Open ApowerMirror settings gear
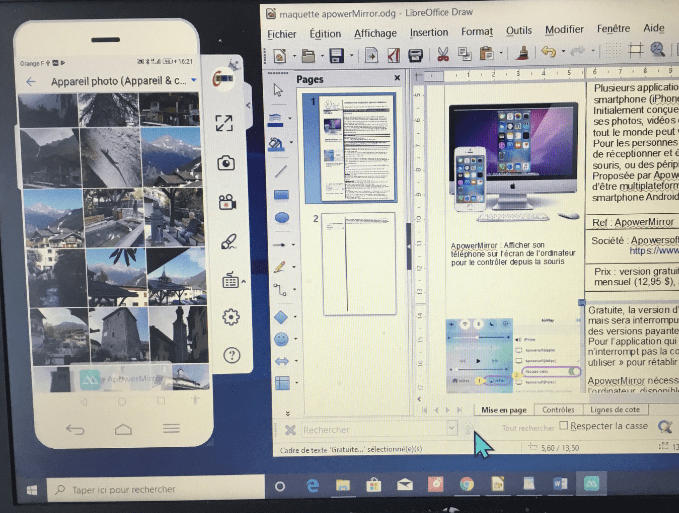 230,317
